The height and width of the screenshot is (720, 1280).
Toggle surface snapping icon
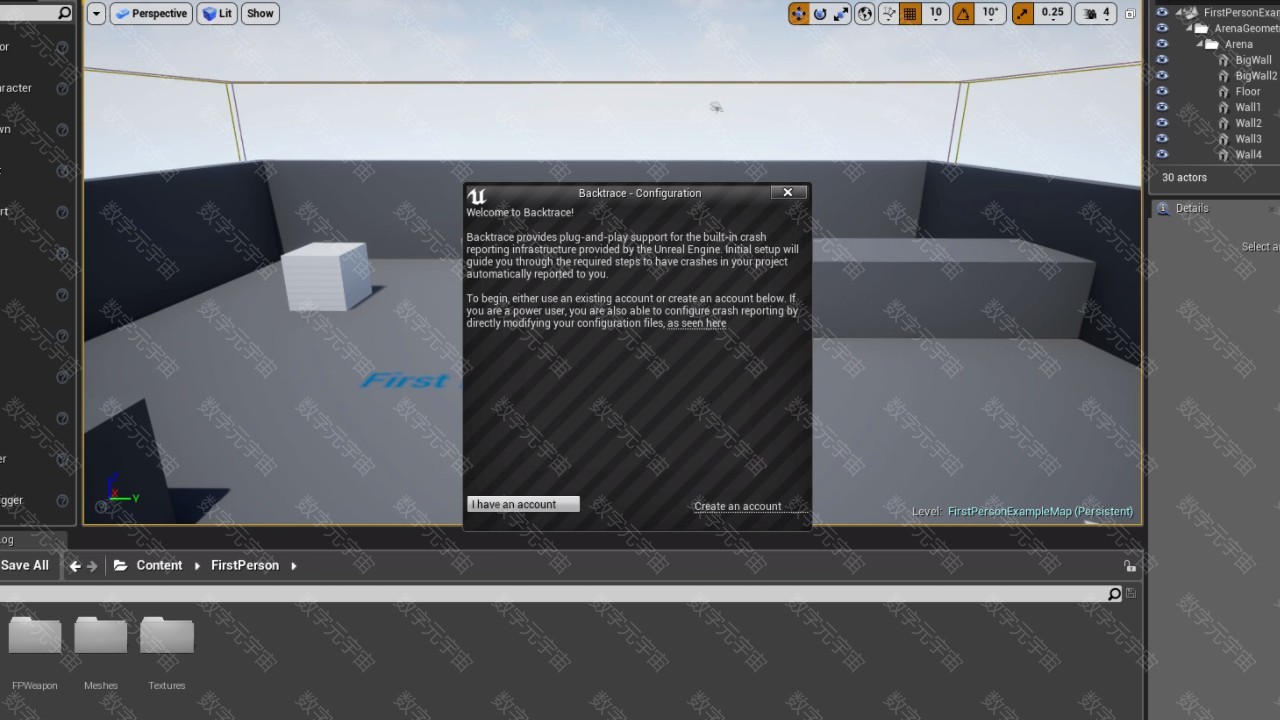888,13
